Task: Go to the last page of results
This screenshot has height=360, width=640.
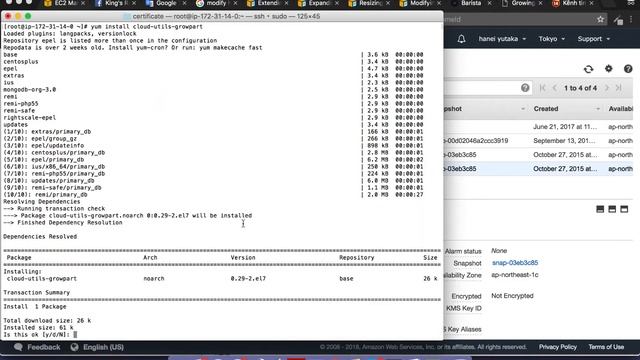Action: [618, 88]
